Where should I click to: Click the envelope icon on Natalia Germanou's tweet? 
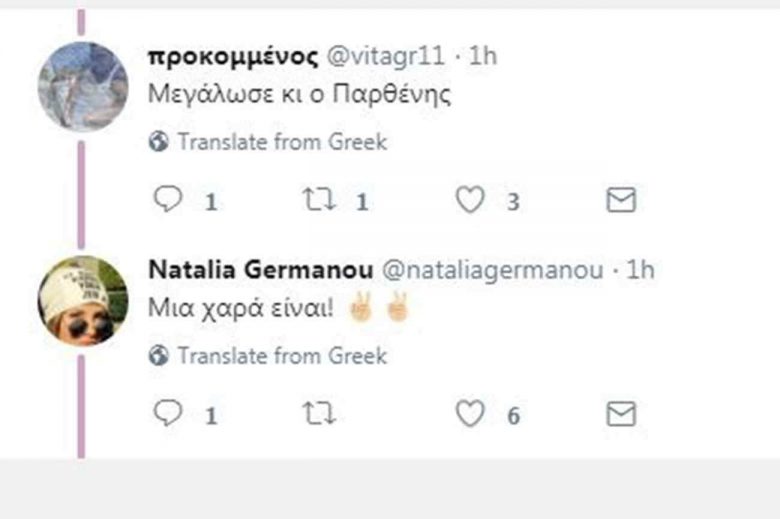tap(621, 414)
